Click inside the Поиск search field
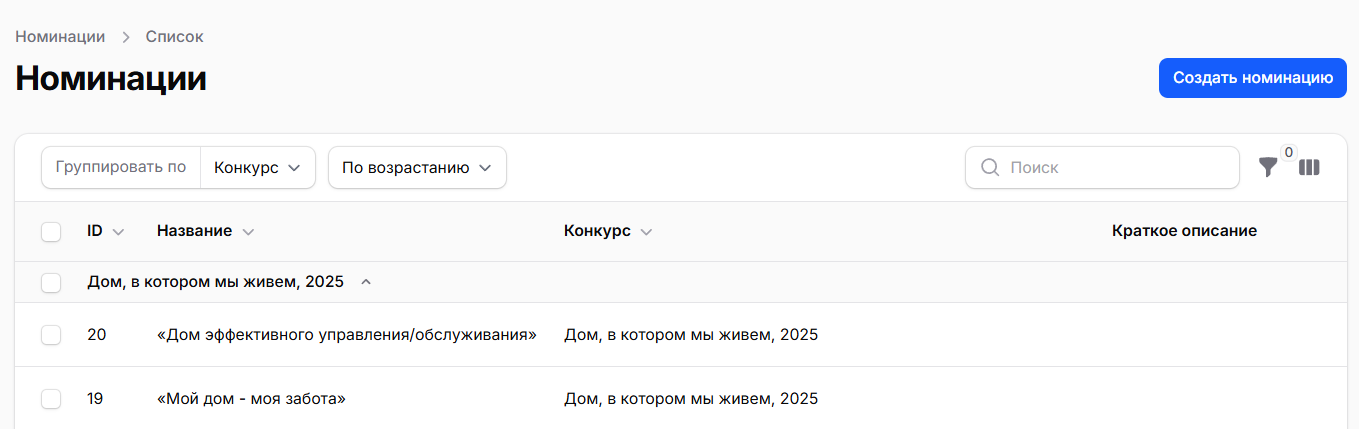The width and height of the screenshot is (1359, 429). (1102, 168)
